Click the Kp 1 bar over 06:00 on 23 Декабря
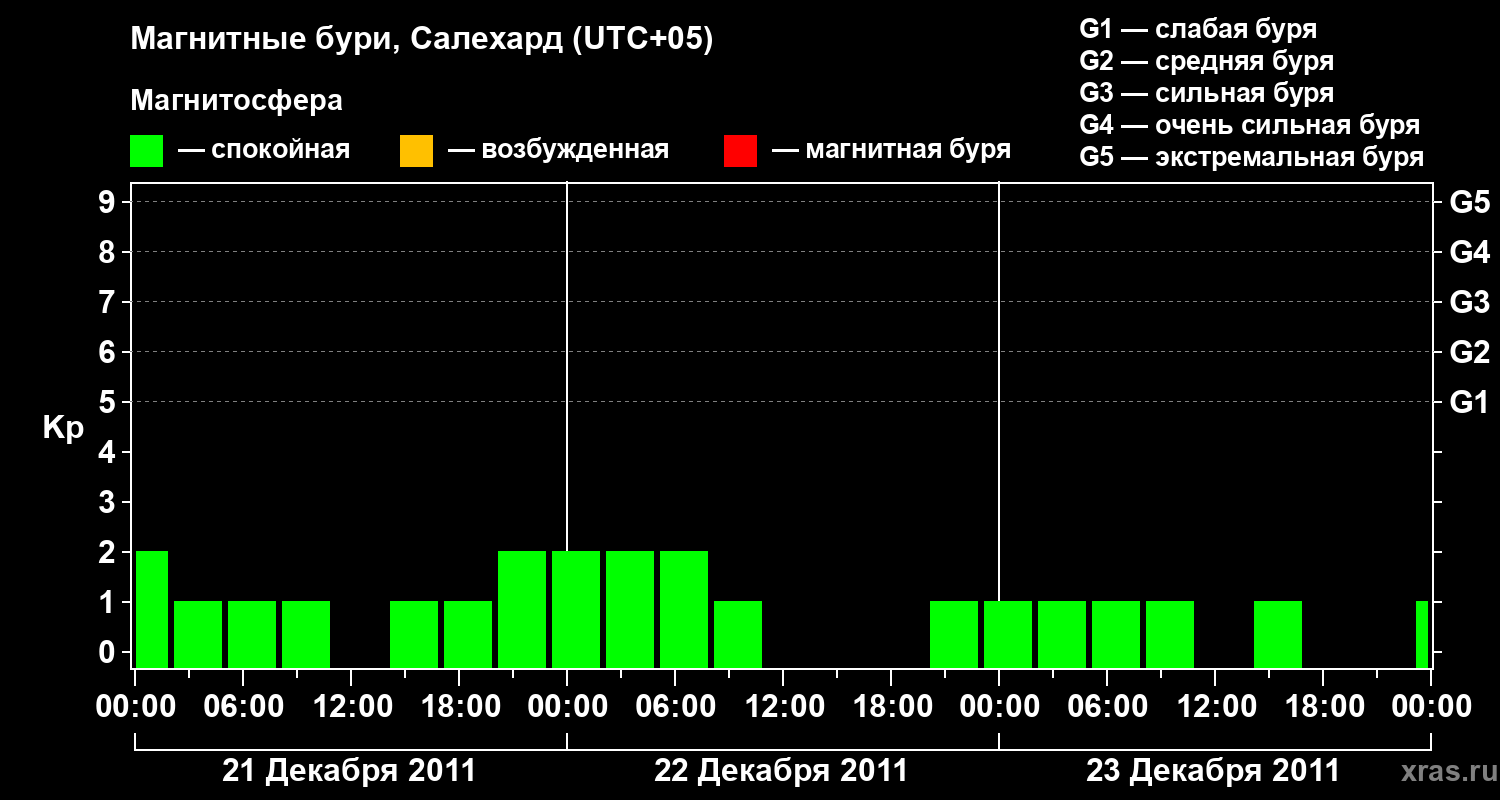Viewport: 1500px width, 800px height. pos(1116,634)
